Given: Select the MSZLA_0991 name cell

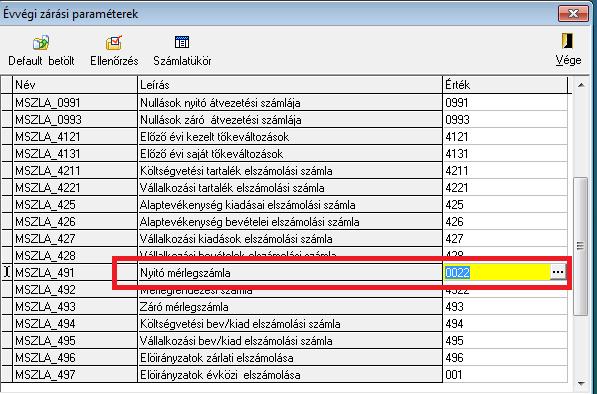Looking at the screenshot, I should (75, 103).
